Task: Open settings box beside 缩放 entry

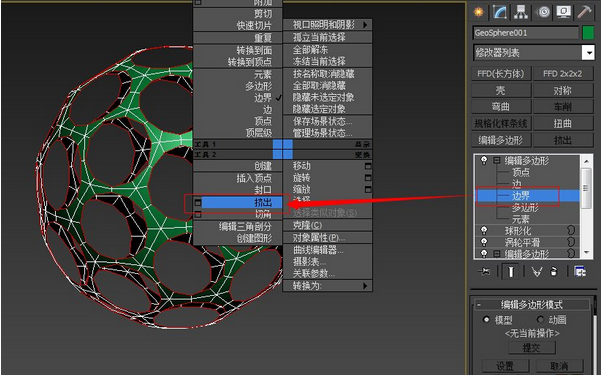Action: pos(368,189)
